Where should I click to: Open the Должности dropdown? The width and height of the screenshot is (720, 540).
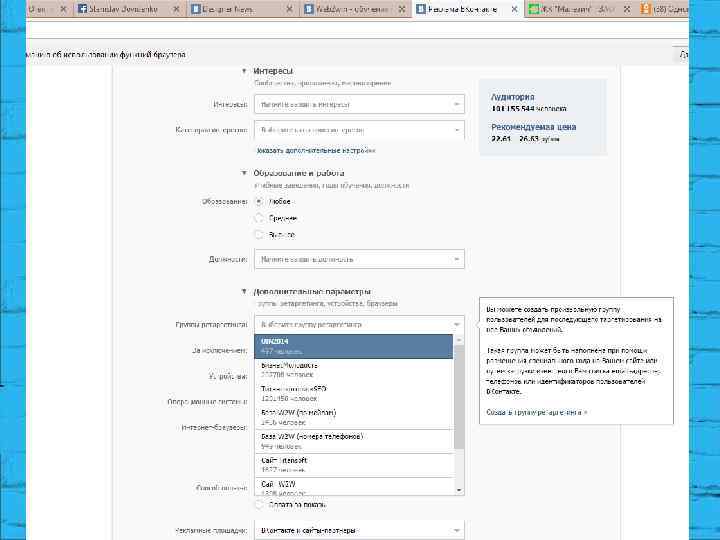pyautogui.click(x=360, y=259)
